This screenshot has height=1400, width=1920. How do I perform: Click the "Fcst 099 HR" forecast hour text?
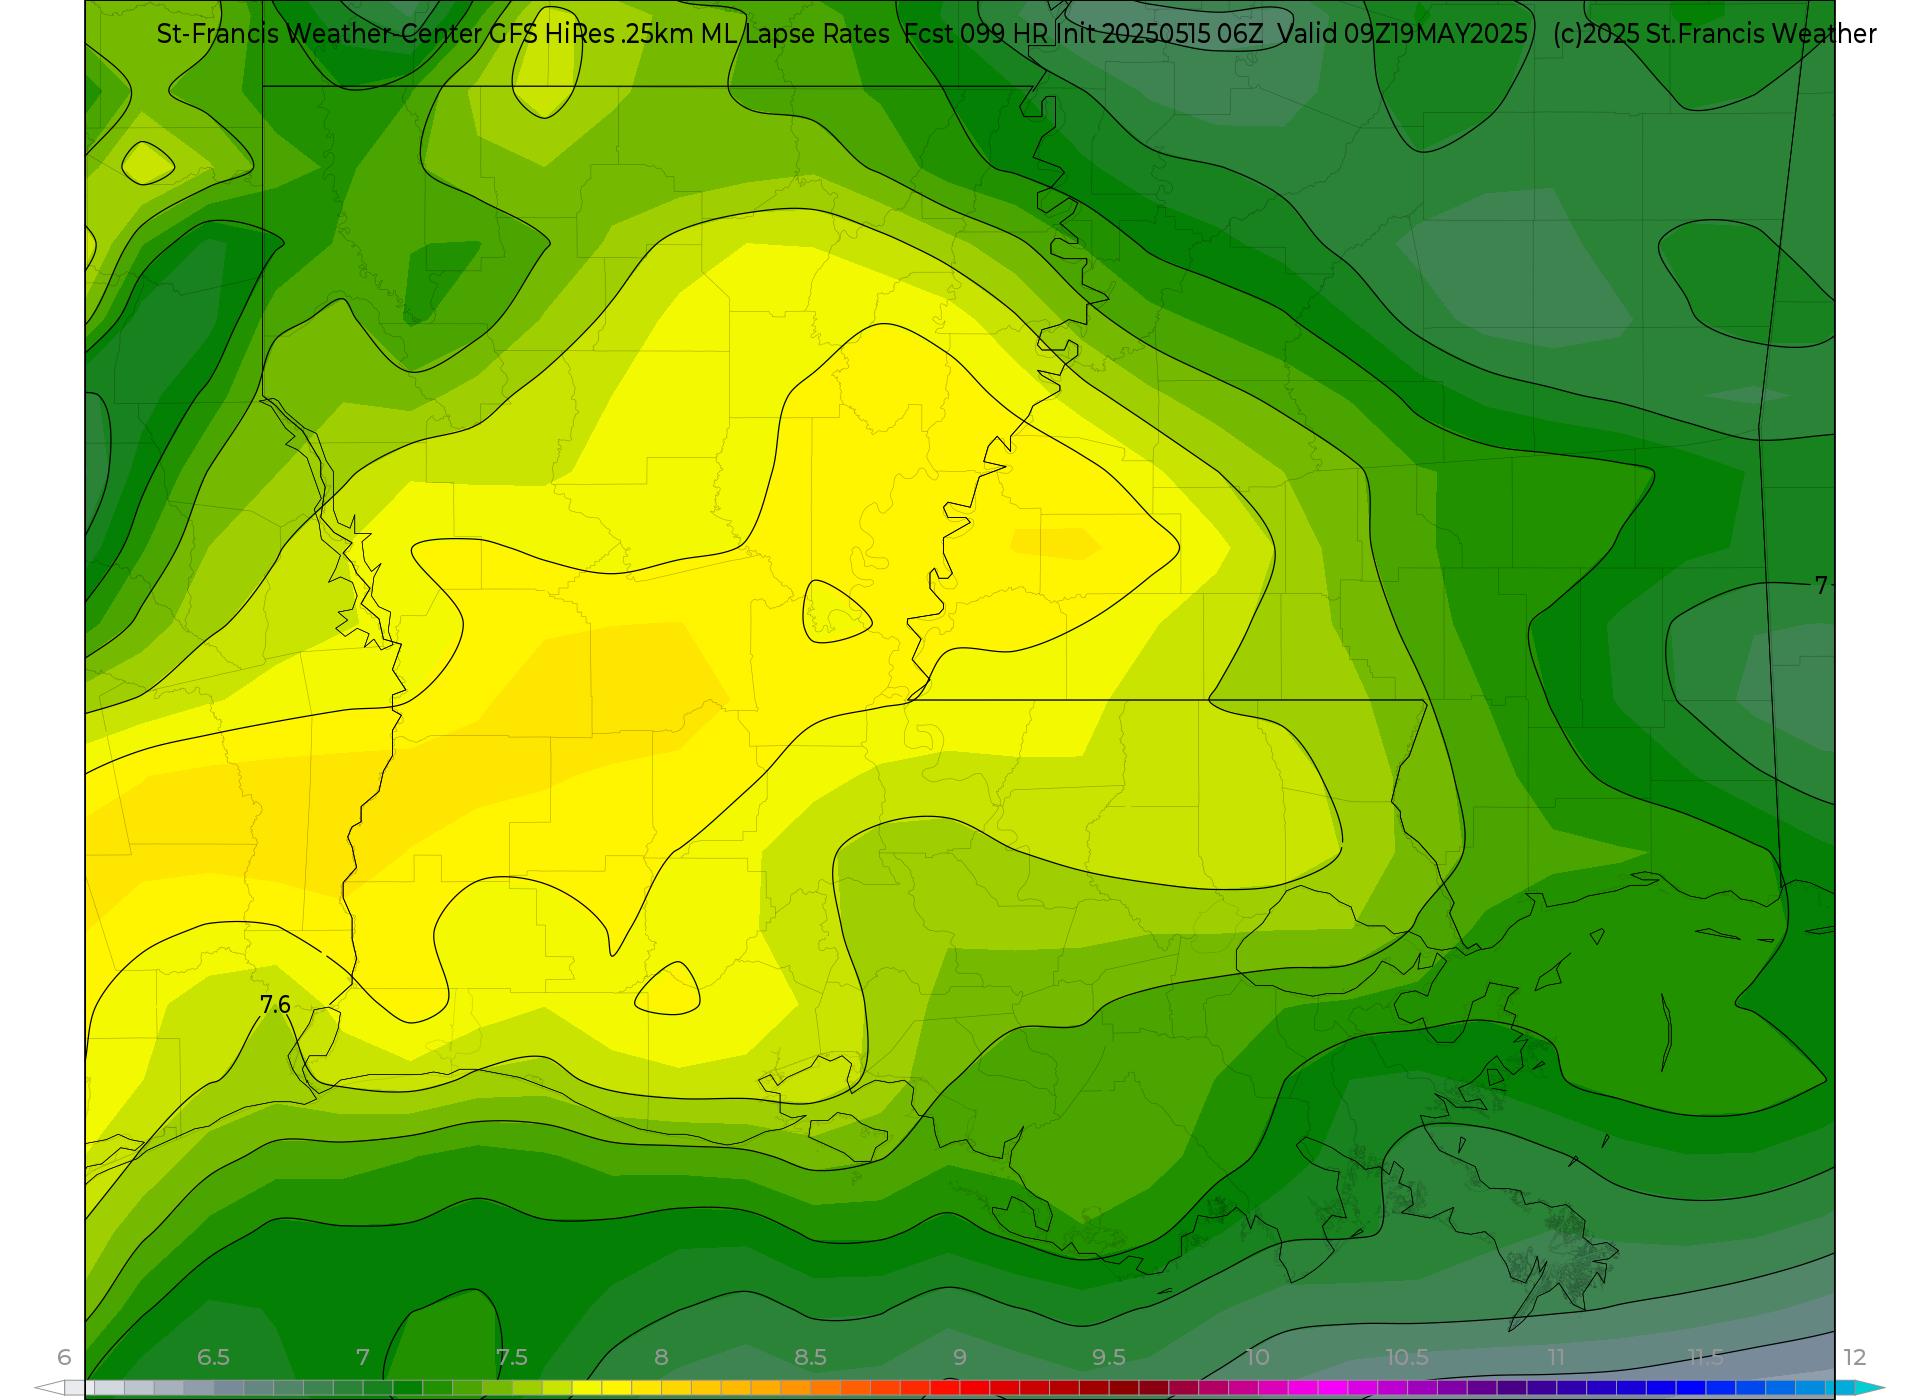point(976,34)
